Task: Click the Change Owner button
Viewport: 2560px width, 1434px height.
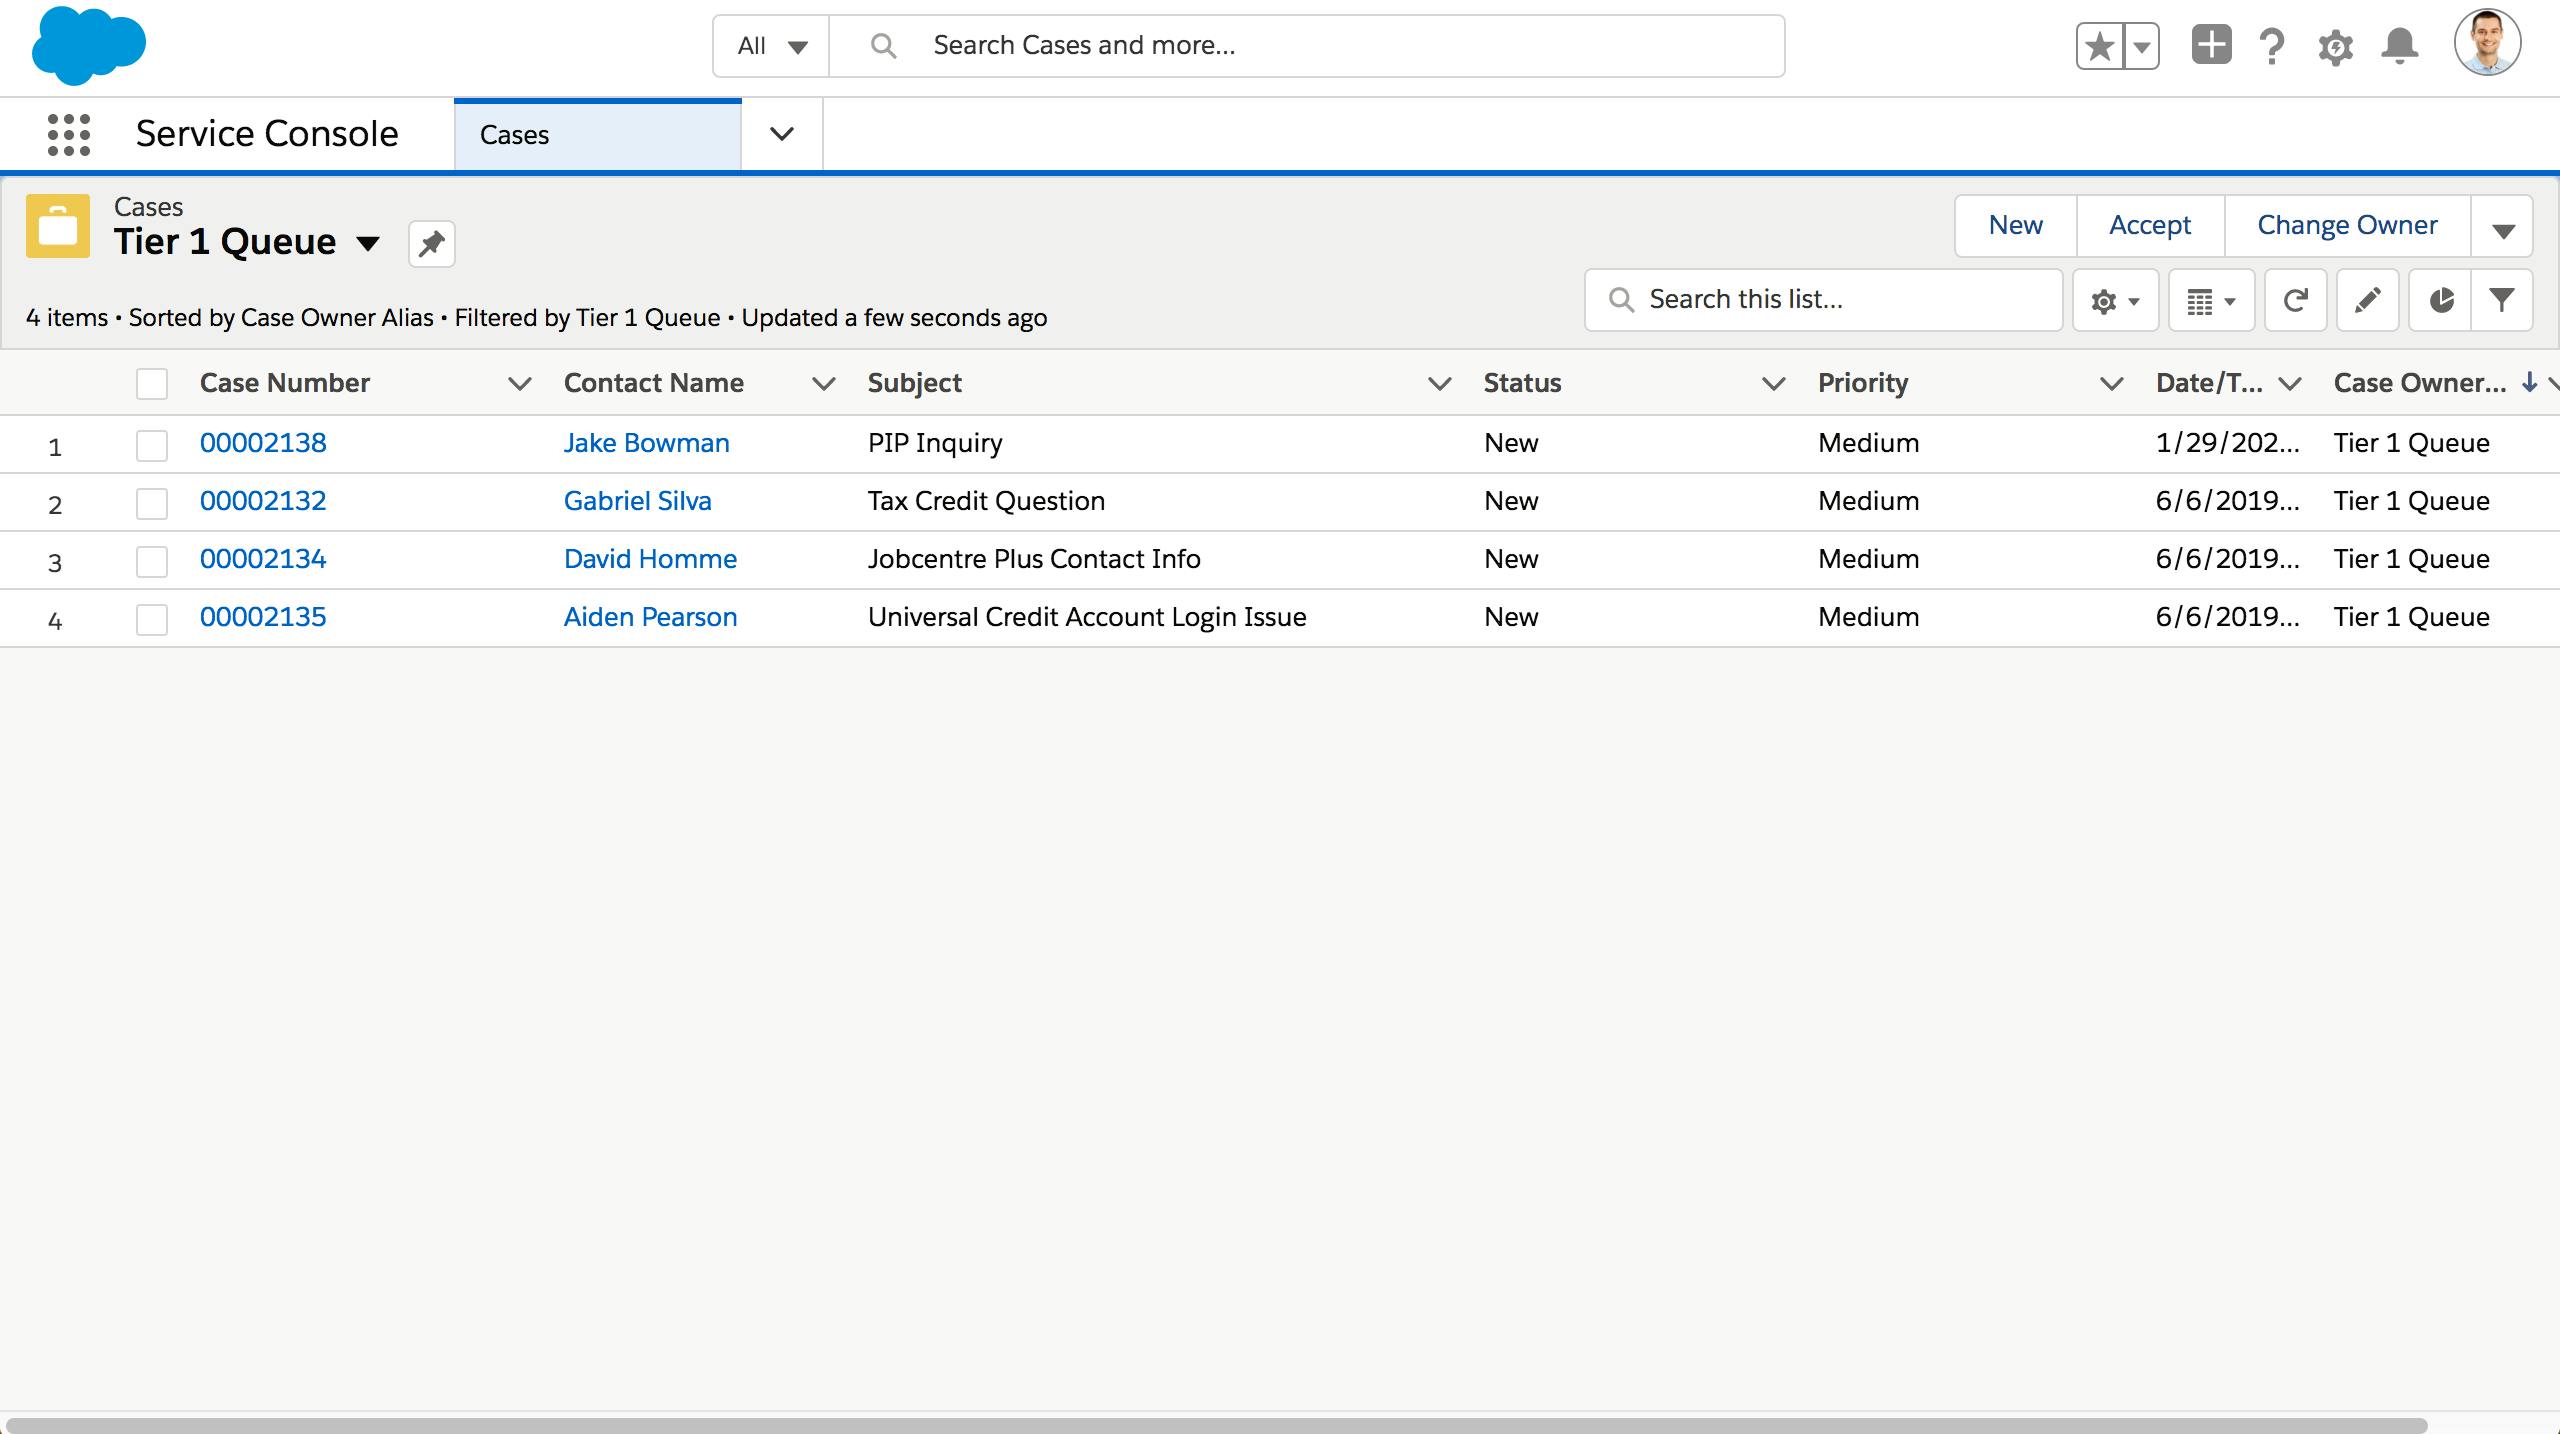Action: (x=2346, y=226)
